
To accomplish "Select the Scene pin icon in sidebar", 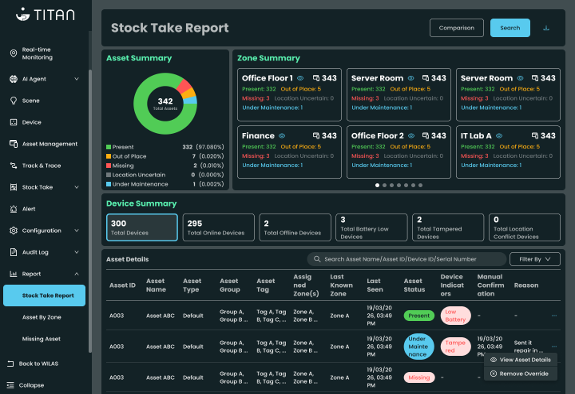I will [13, 101].
